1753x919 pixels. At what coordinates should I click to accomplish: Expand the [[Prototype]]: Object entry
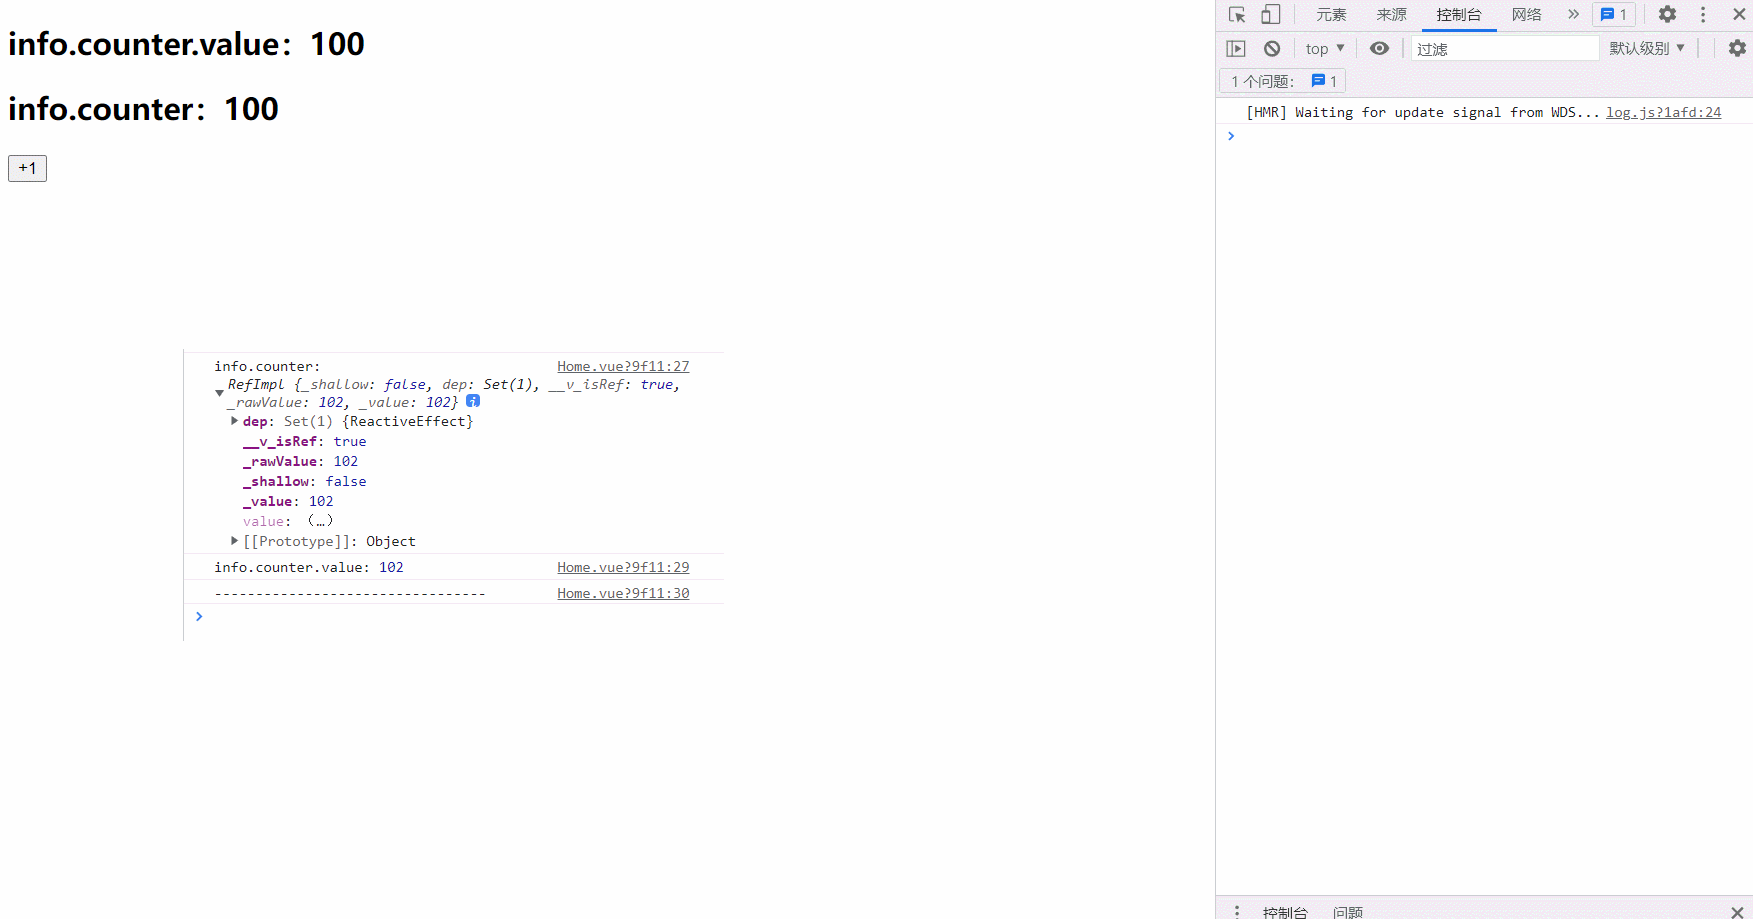235,541
